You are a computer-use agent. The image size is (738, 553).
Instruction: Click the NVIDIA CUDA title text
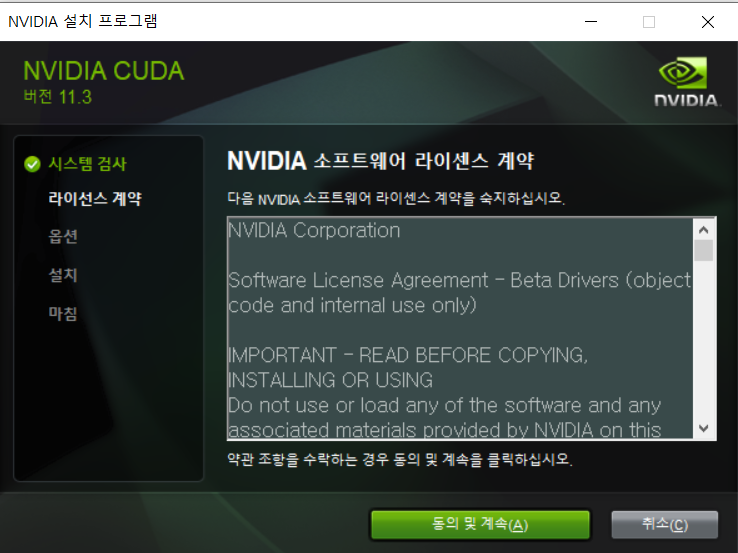coord(104,71)
